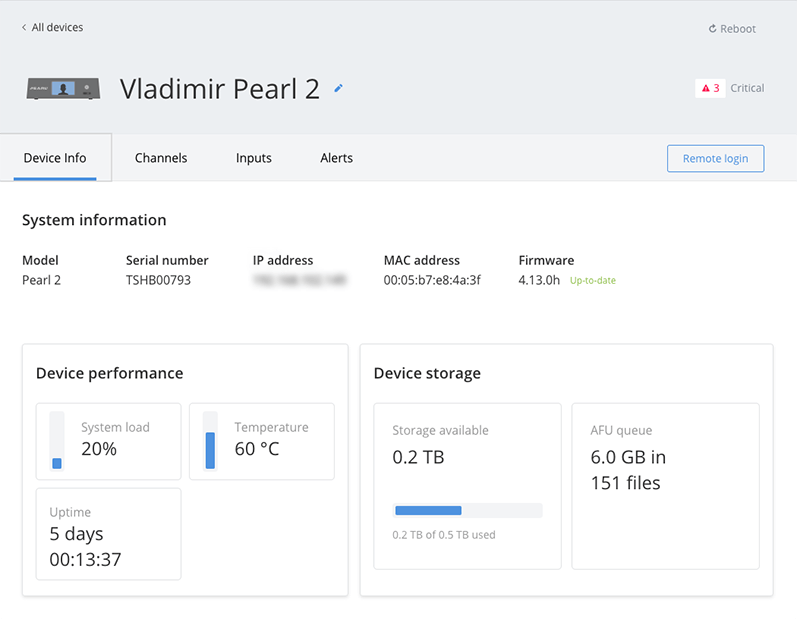This screenshot has width=797, height=619.
Task: Click the Pearl 2 model value
Action: coord(41,280)
